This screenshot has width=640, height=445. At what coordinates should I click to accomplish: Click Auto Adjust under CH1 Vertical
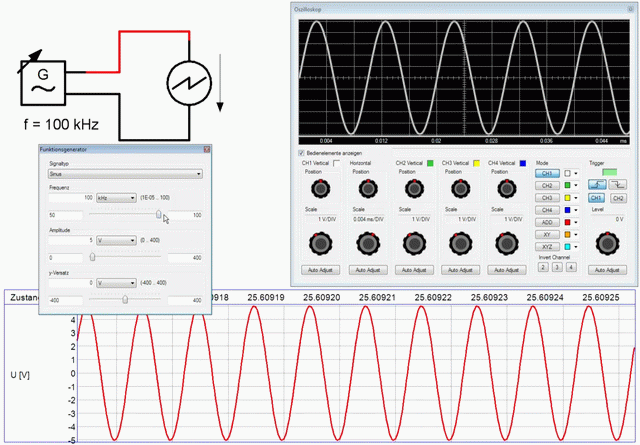coord(320,270)
